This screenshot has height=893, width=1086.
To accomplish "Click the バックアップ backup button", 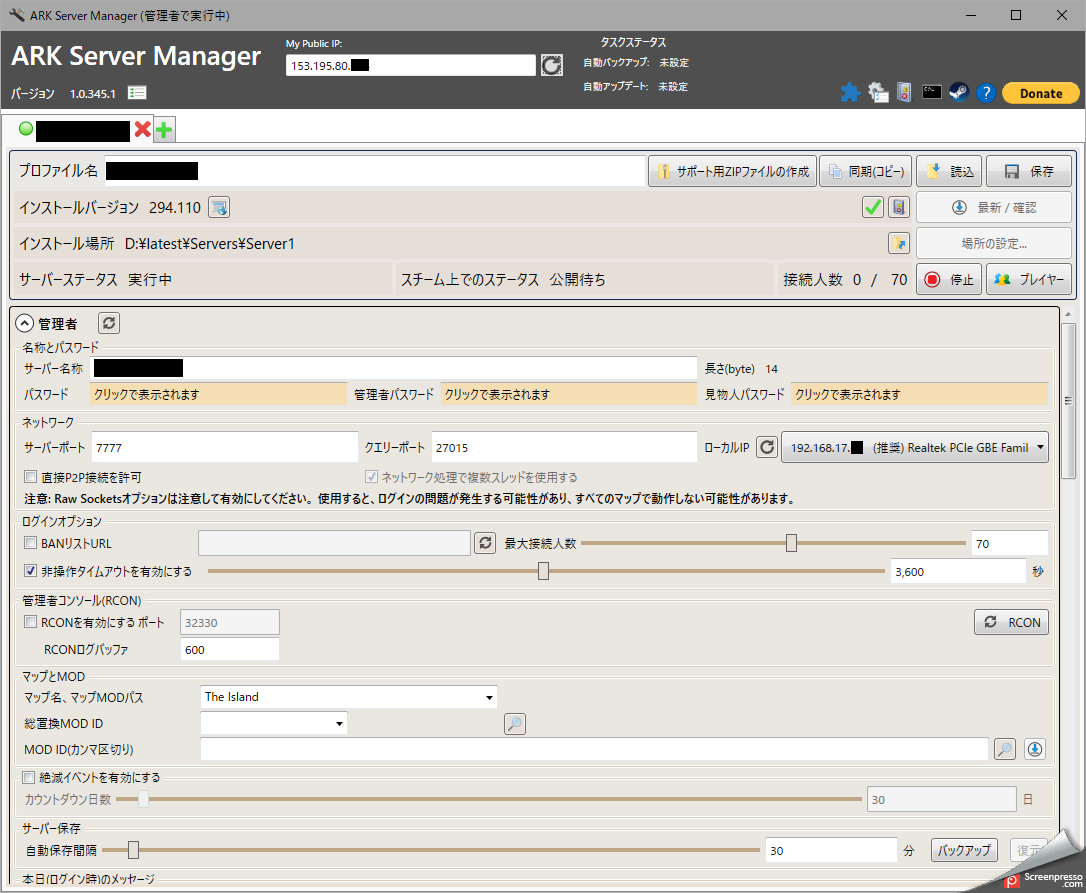I will click(964, 850).
